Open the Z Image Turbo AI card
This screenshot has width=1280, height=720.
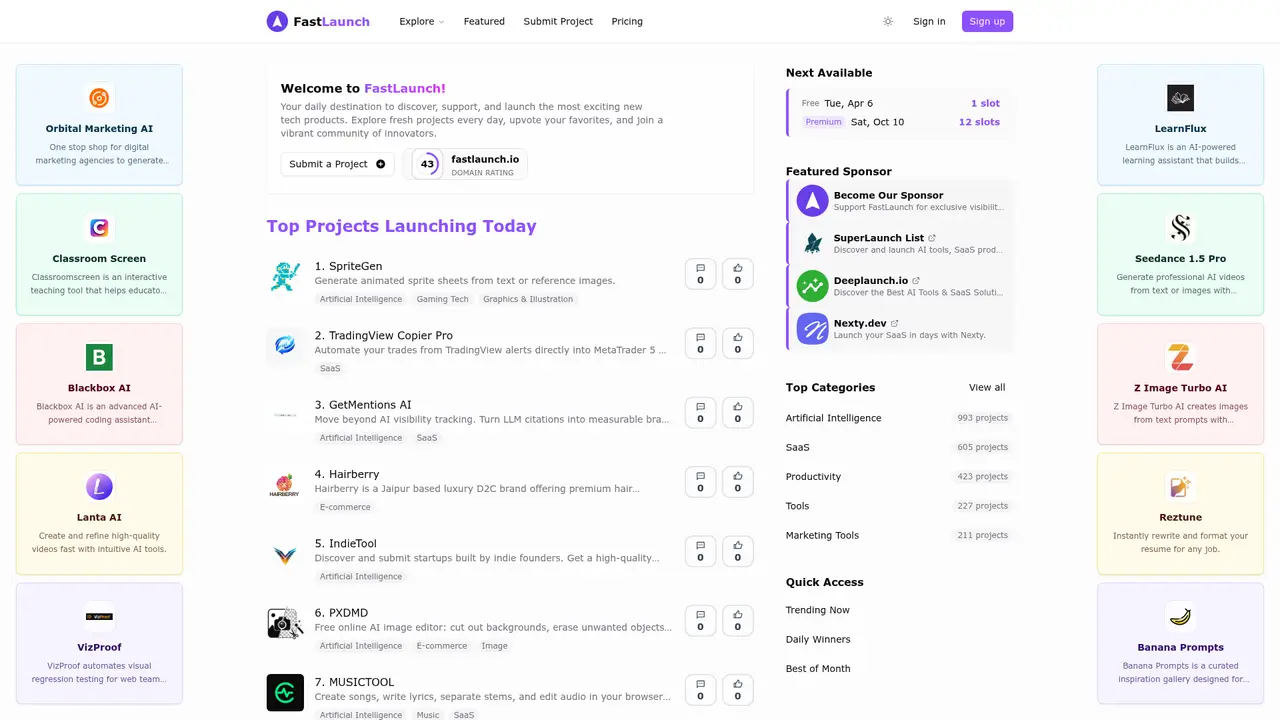[x=1180, y=384]
